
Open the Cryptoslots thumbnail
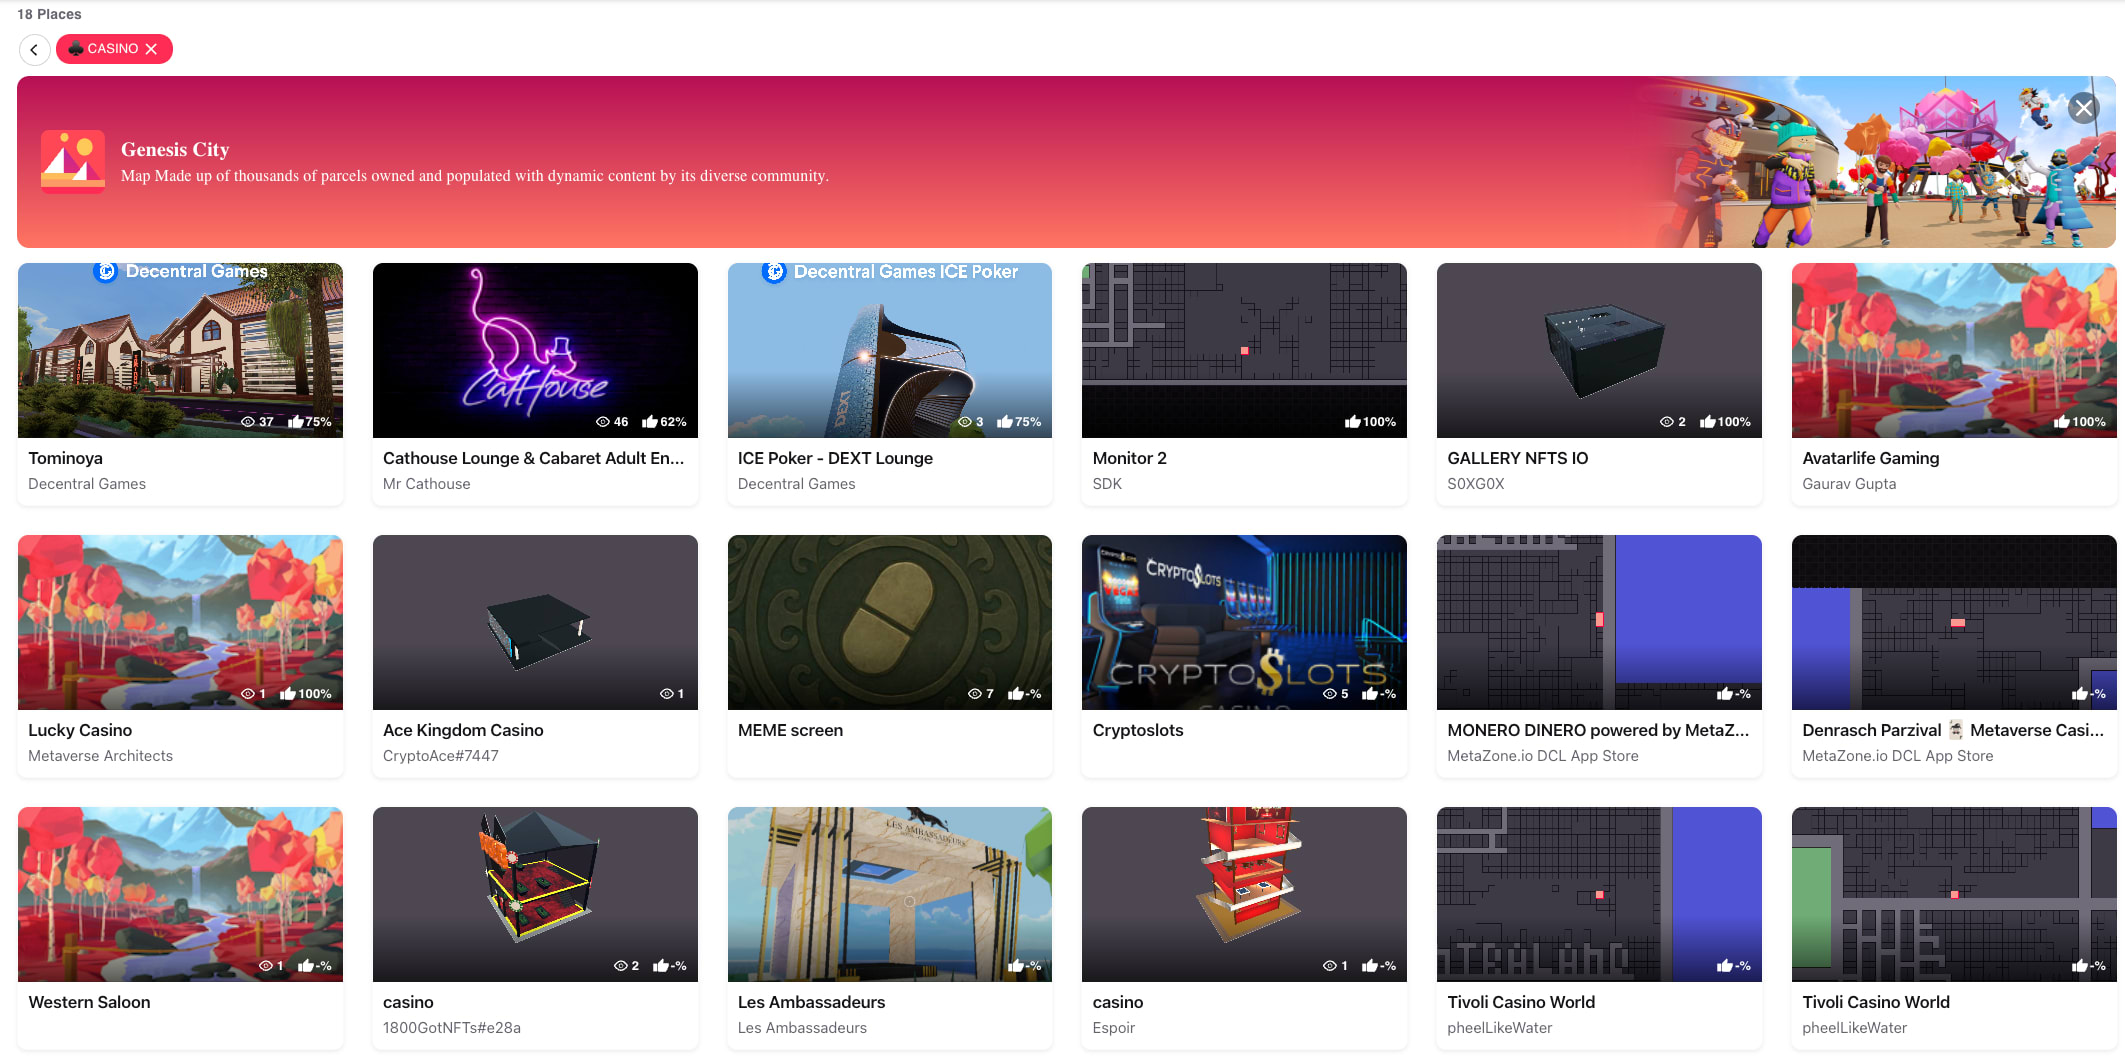coord(1244,622)
